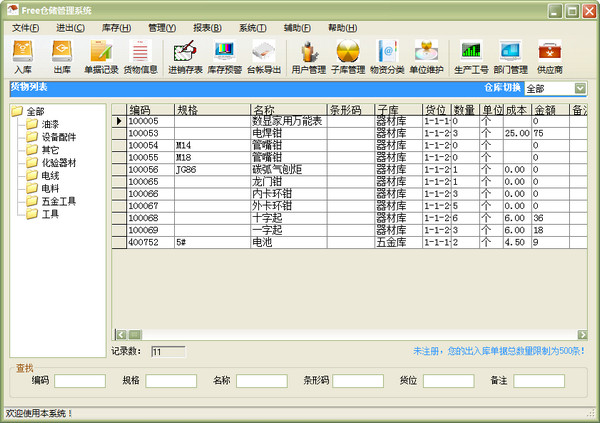Select the 电池 row name cell
Screen dimensions: 600x423
[x=289, y=242]
